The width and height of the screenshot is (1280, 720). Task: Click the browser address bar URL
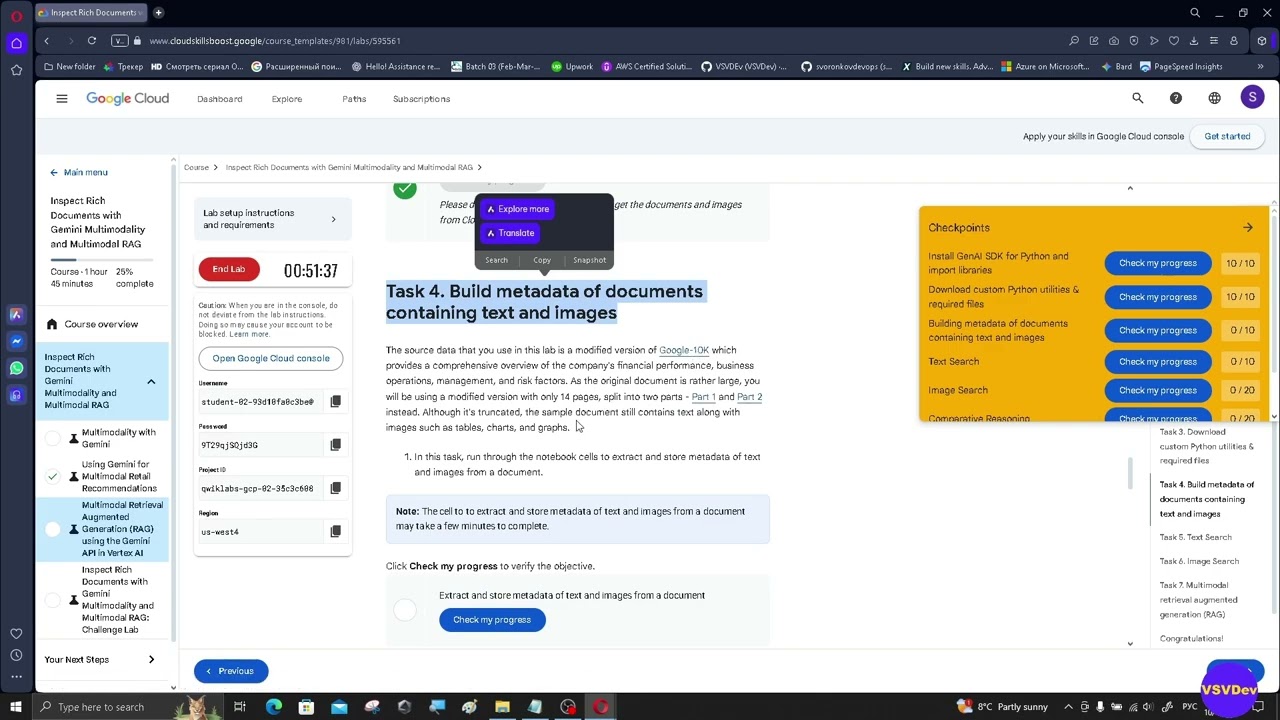click(x=275, y=41)
